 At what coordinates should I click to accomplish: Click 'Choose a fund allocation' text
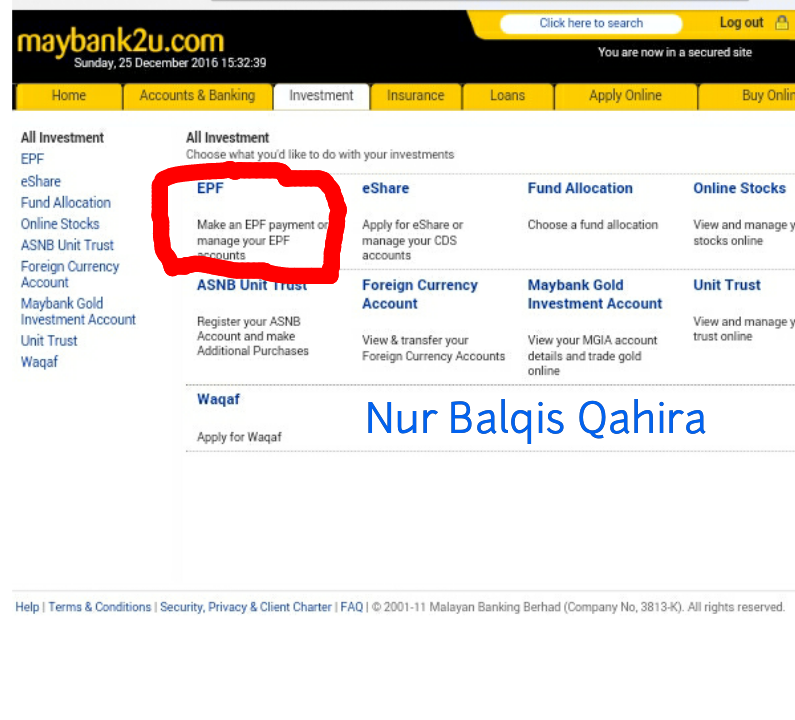[593, 225]
